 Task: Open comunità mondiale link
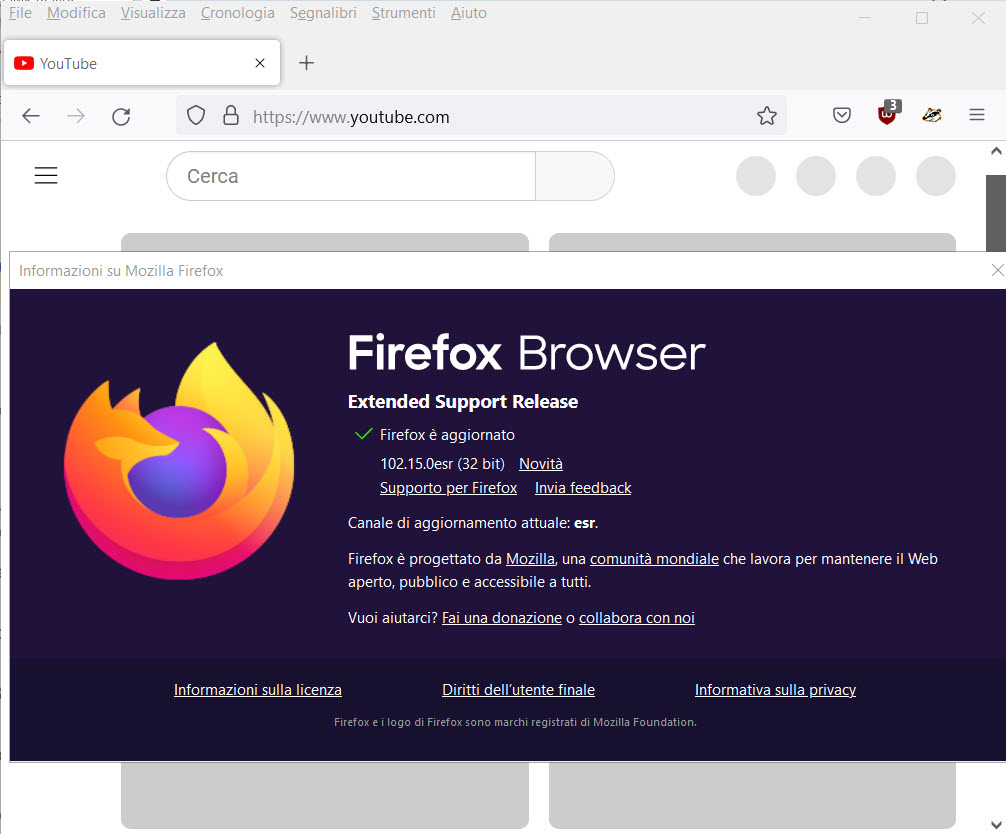[x=654, y=559]
